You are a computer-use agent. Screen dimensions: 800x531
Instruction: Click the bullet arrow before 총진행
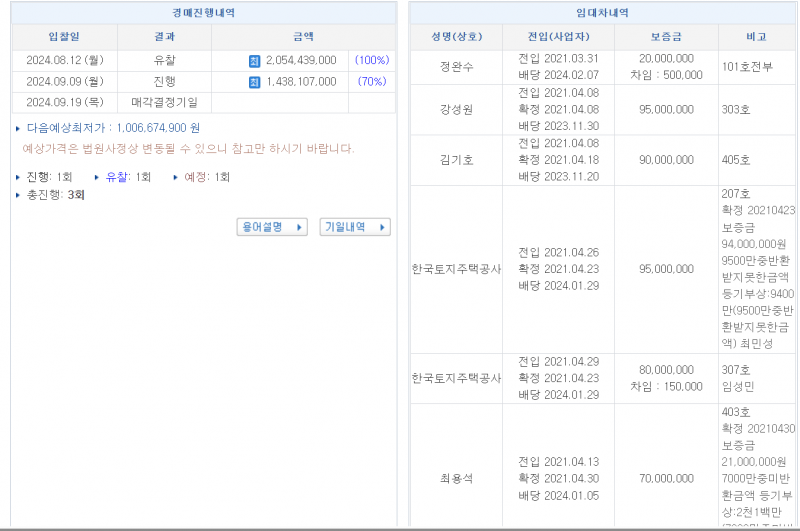(18, 195)
